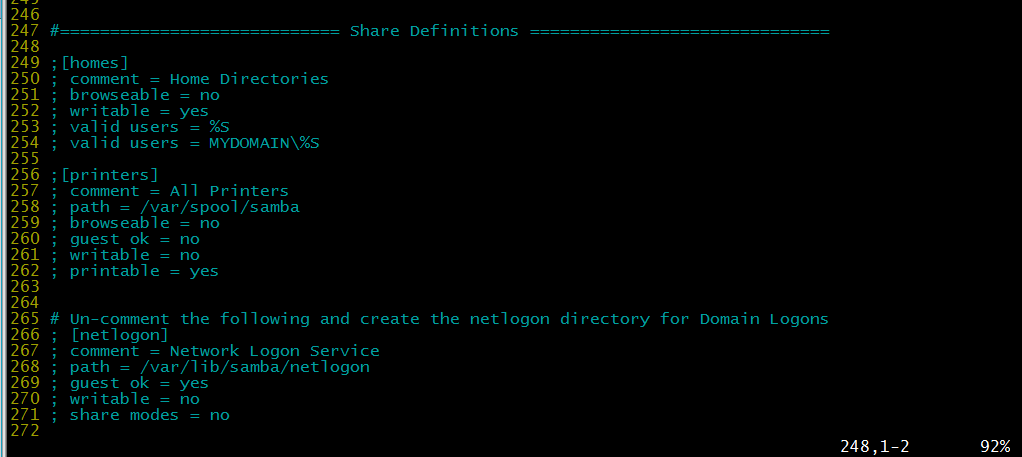Place cursor on the [printers] section line

coord(104,175)
